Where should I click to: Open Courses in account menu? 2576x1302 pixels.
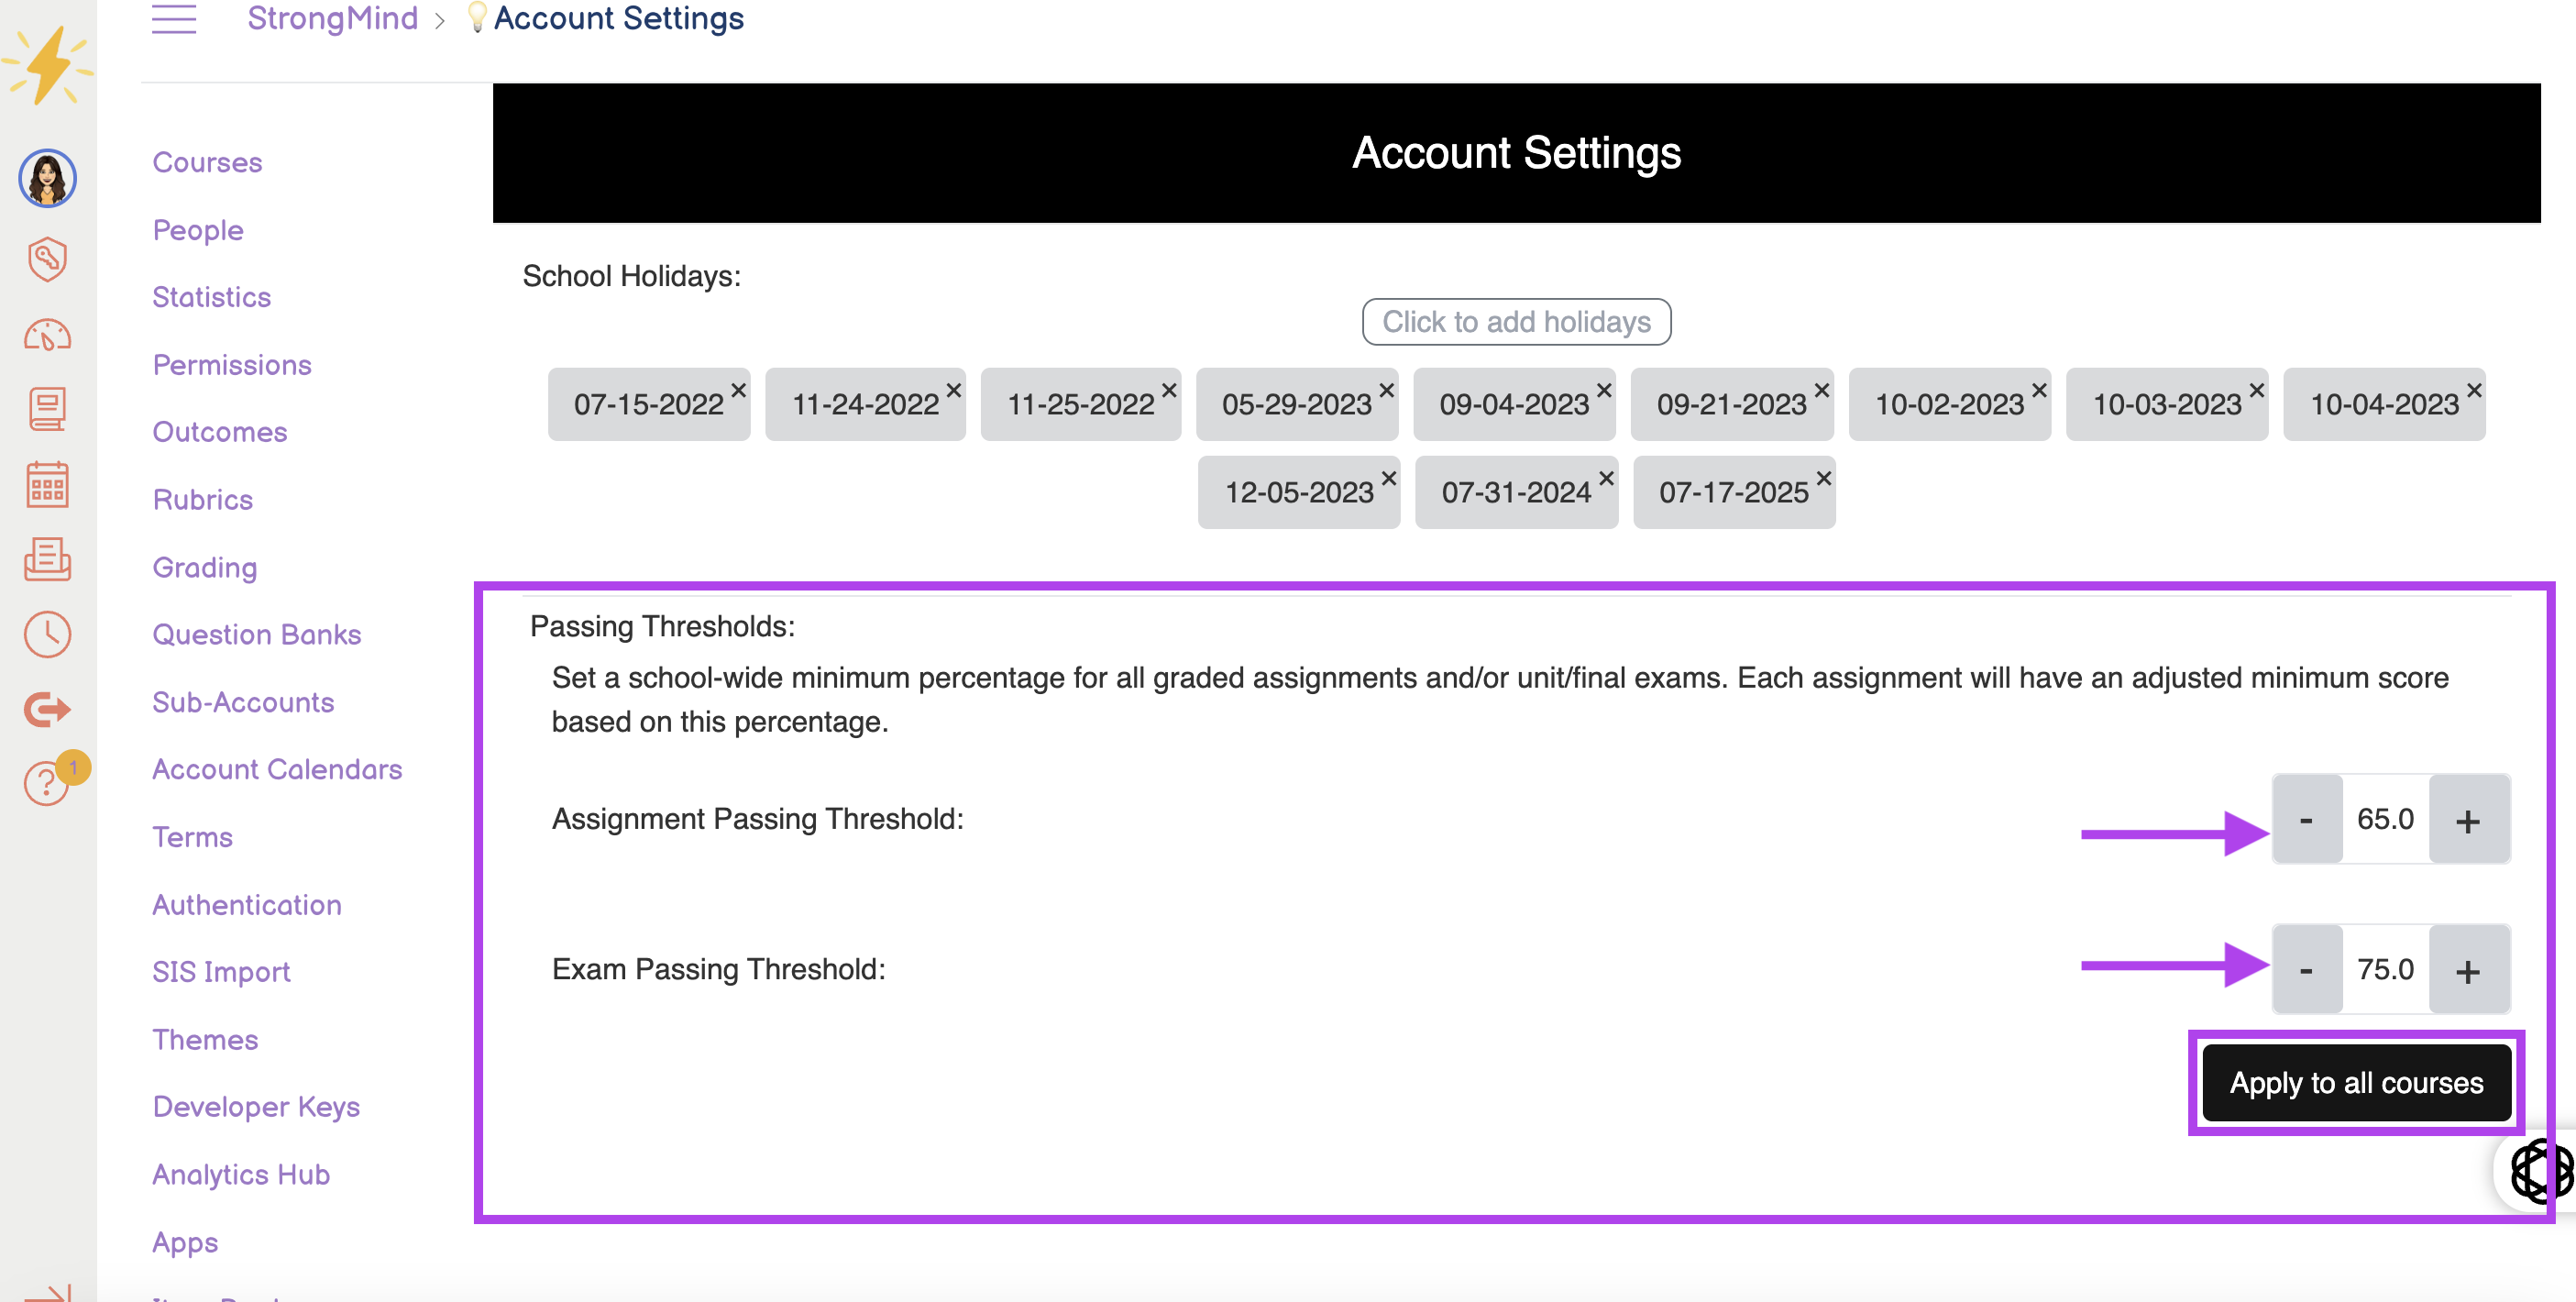pyautogui.click(x=207, y=162)
